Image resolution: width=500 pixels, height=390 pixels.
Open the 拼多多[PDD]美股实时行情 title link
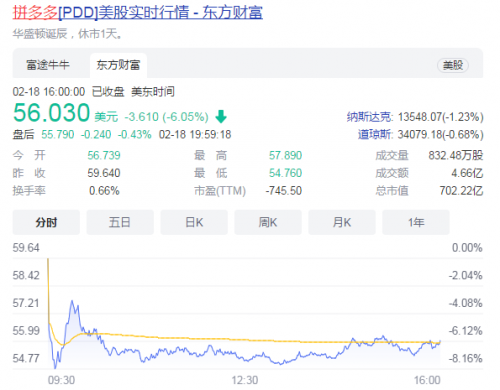(138, 13)
